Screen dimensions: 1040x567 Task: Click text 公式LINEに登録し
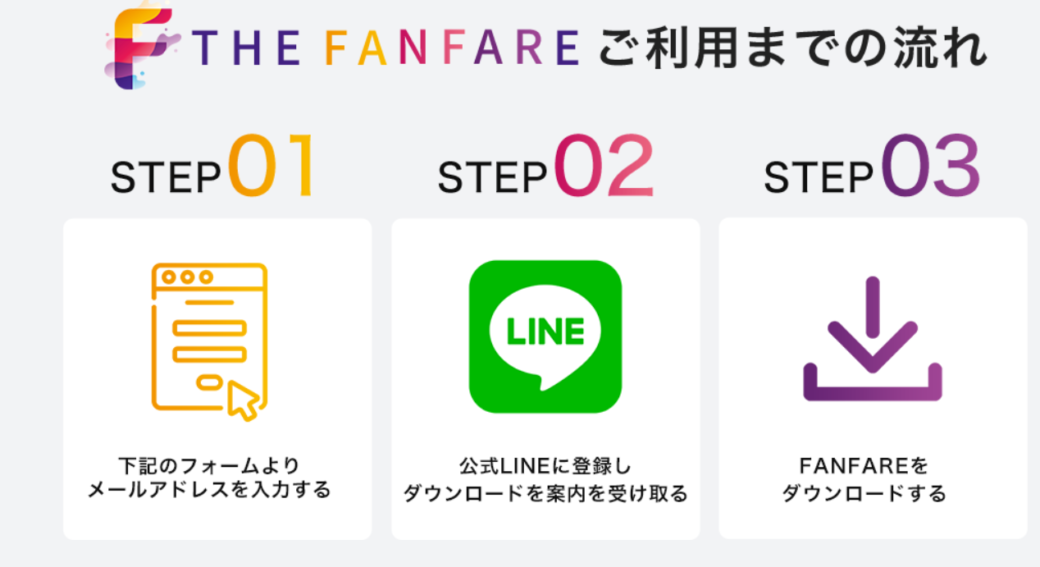[545, 466]
